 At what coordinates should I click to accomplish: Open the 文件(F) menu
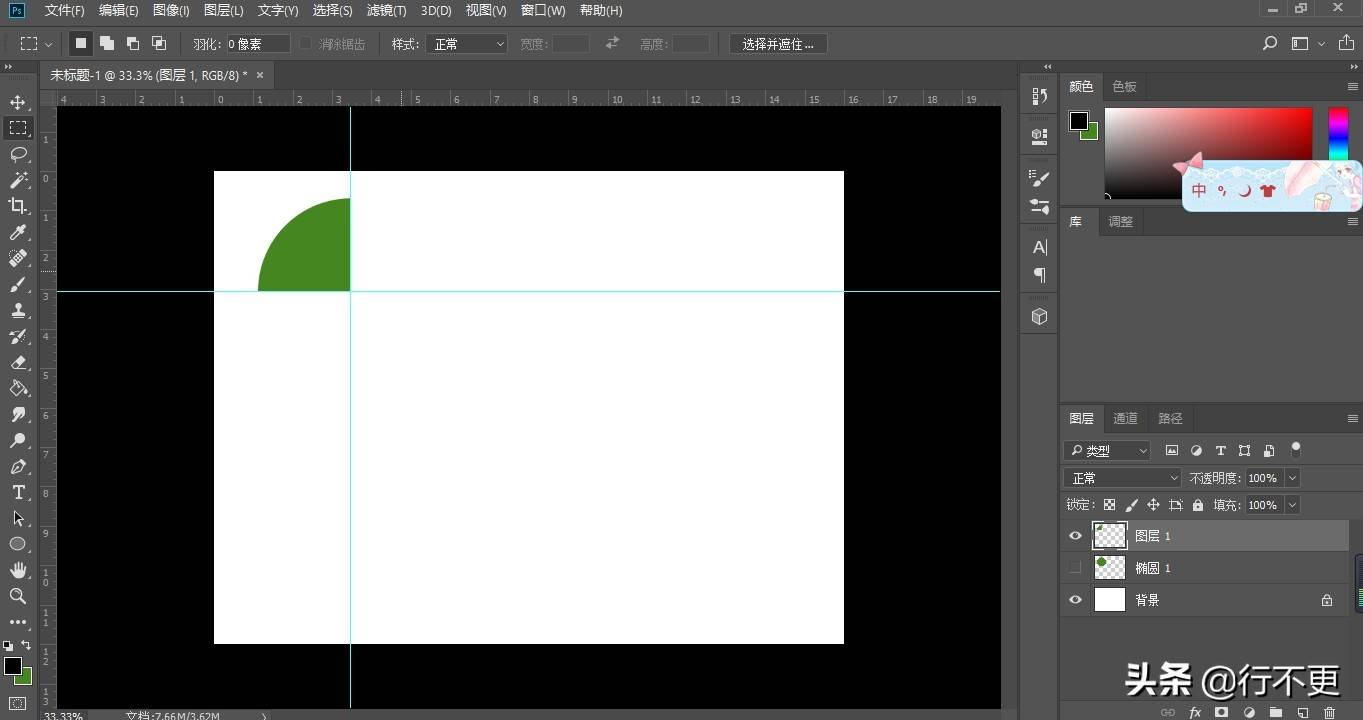pos(65,10)
